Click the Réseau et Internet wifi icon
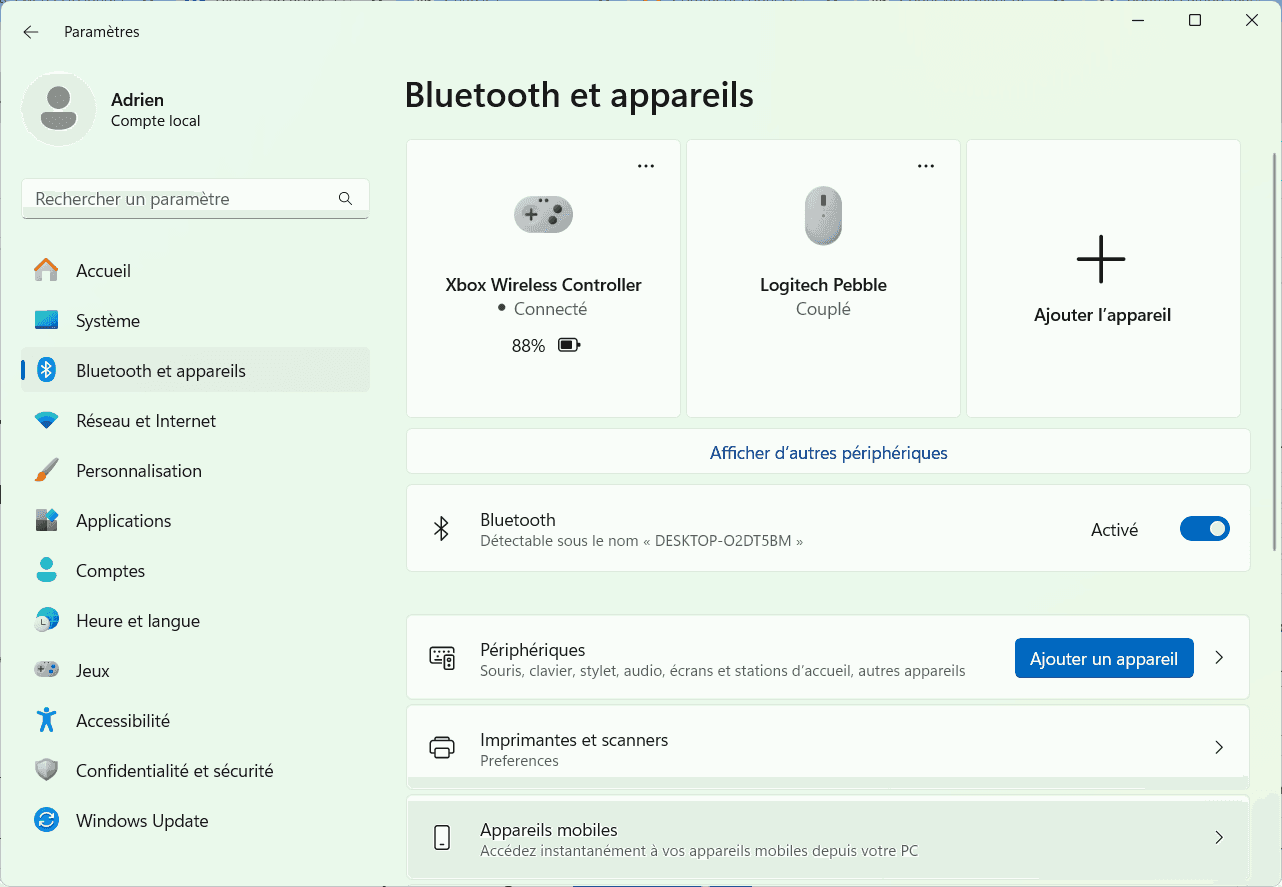1282x887 pixels. click(x=46, y=421)
